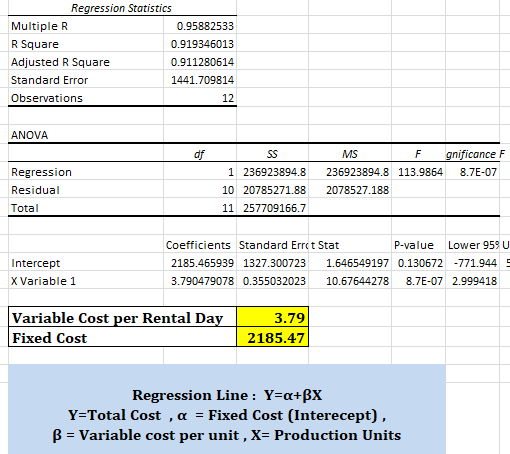Select the ANOVA heading cell
The height and width of the screenshot is (454, 510).
(86, 135)
